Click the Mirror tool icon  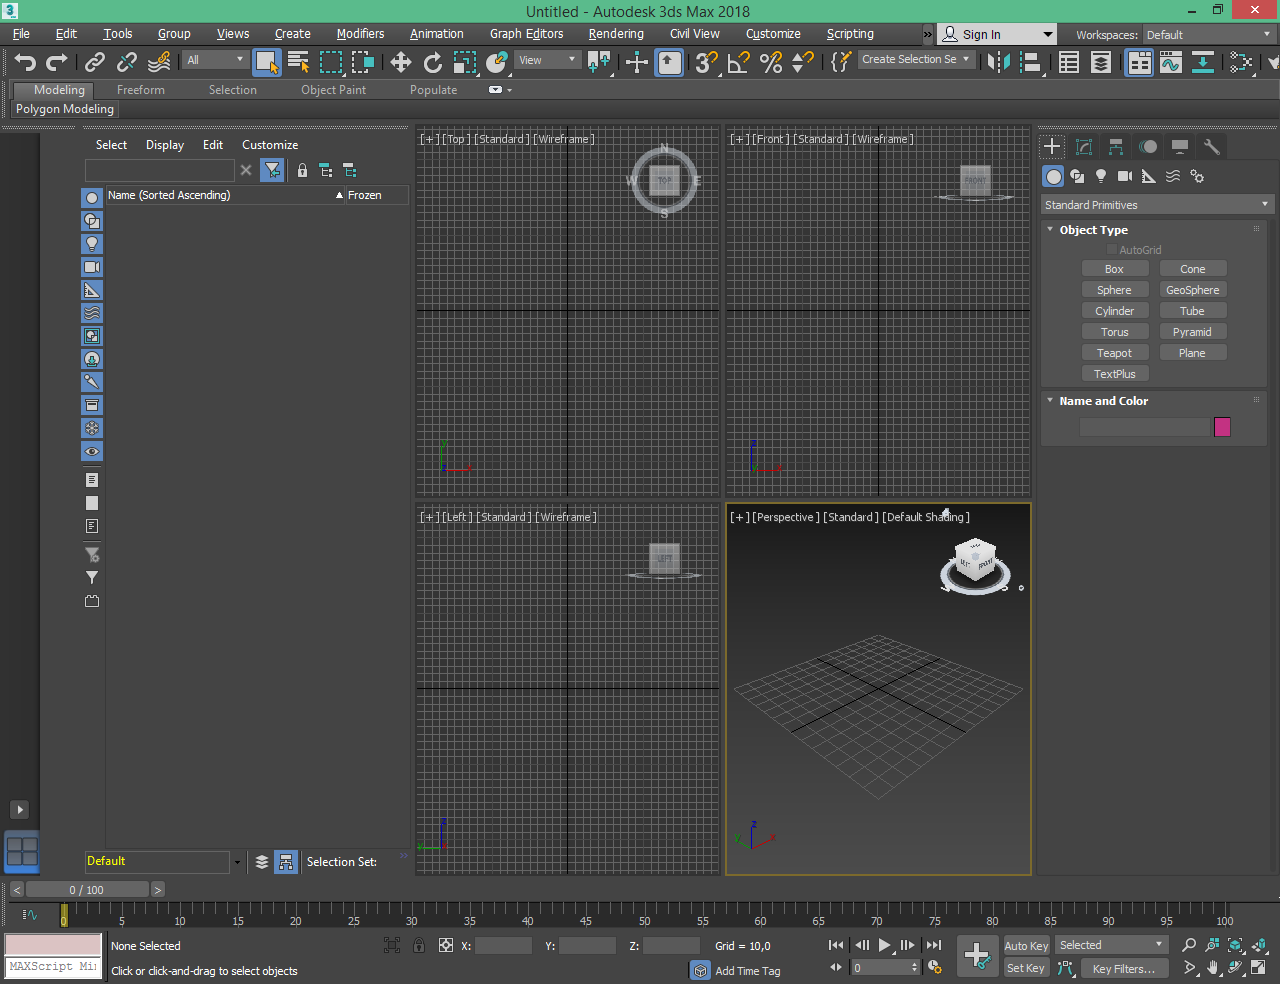[998, 62]
